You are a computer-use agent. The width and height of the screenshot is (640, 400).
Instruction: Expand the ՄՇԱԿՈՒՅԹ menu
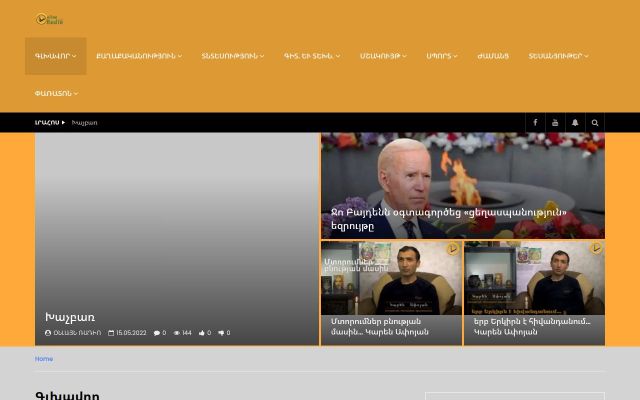click(383, 56)
